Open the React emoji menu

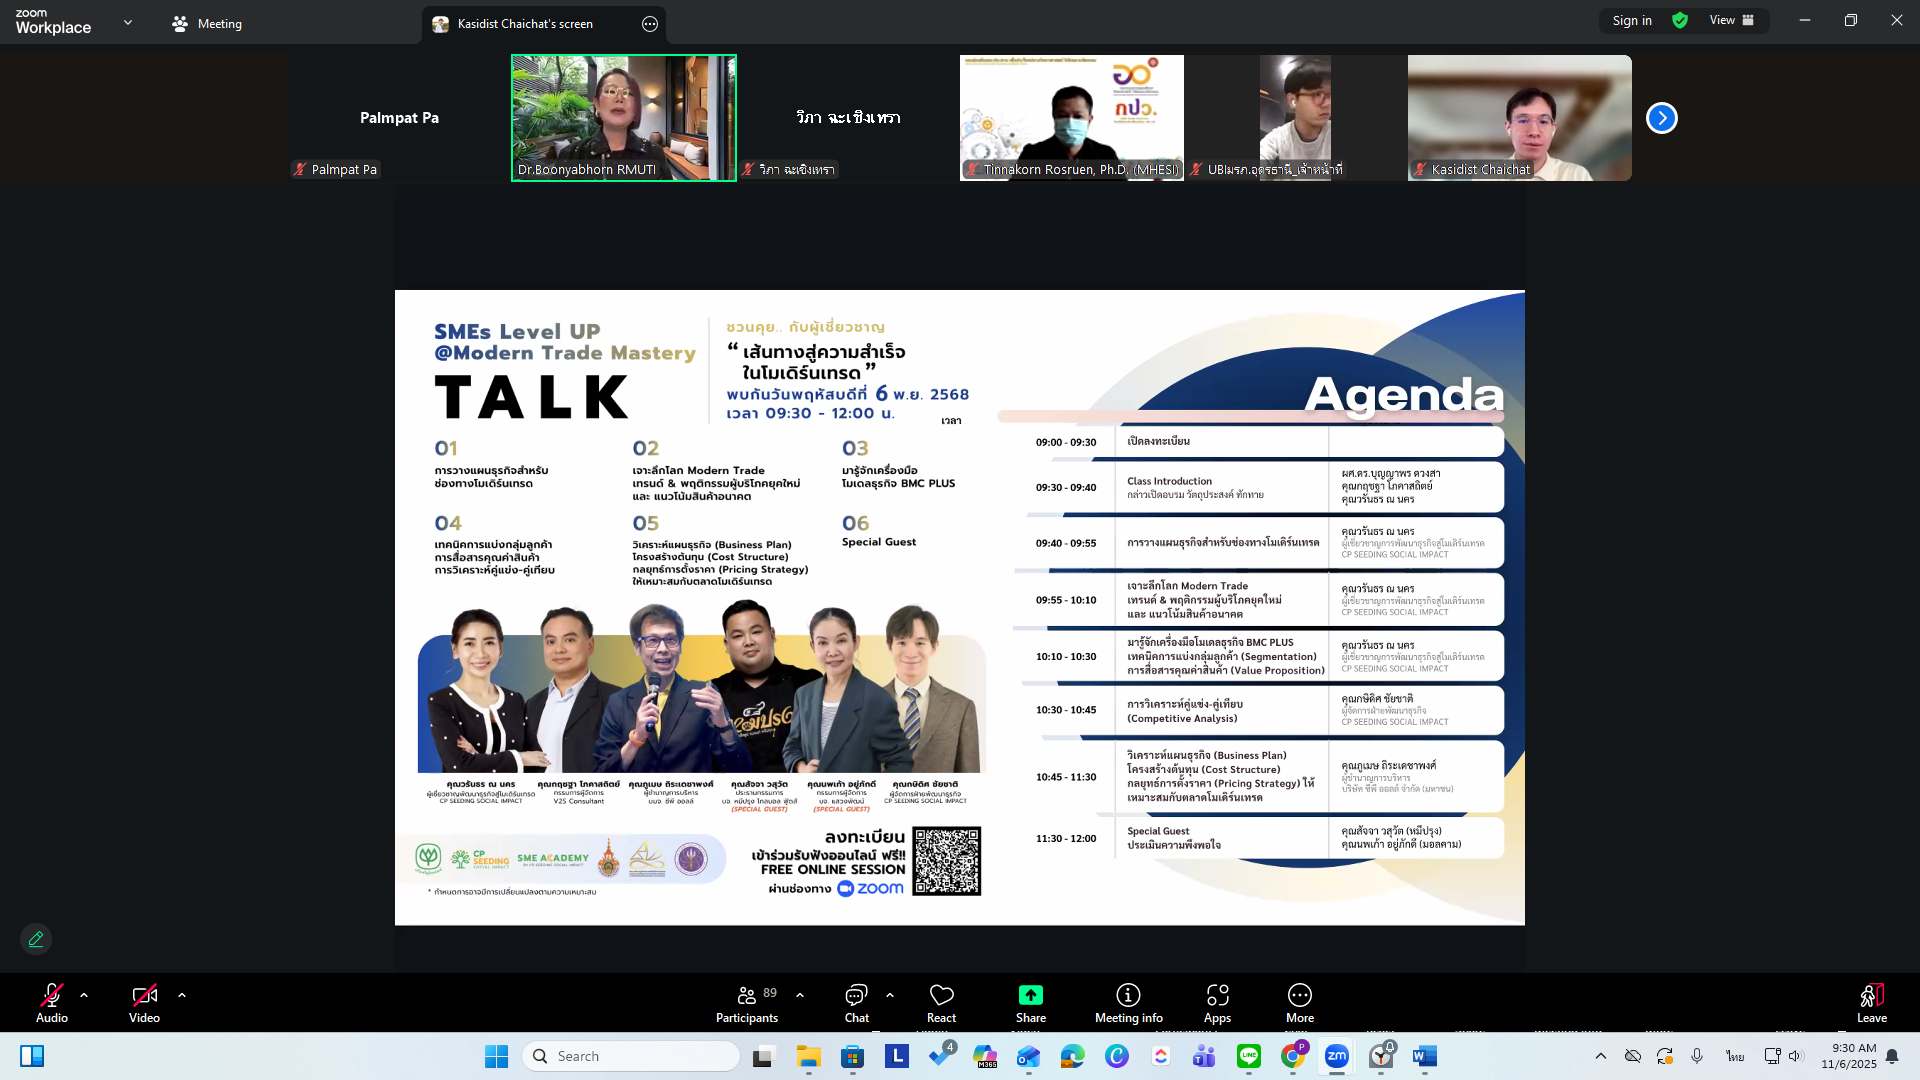coord(941,1003)
